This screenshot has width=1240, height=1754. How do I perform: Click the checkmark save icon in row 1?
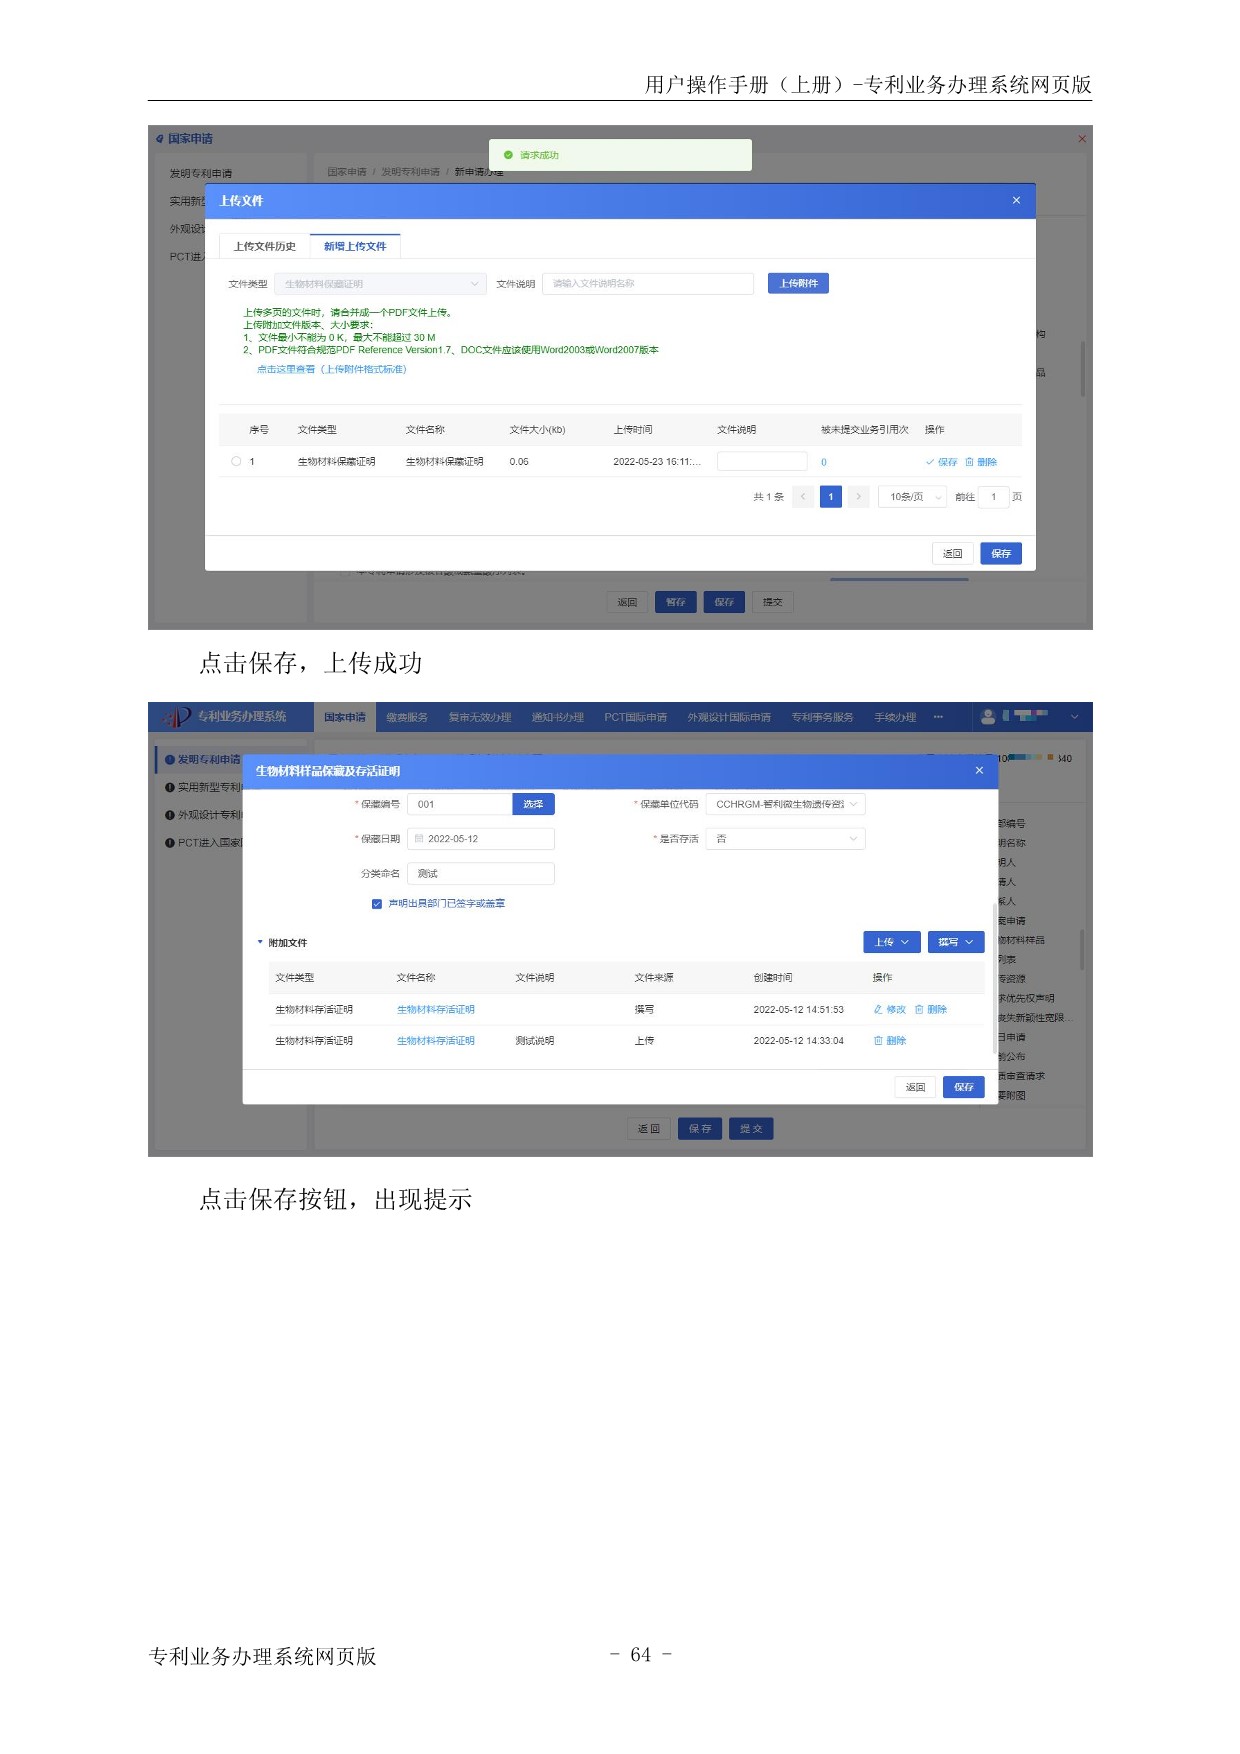(x=930, y=462)
